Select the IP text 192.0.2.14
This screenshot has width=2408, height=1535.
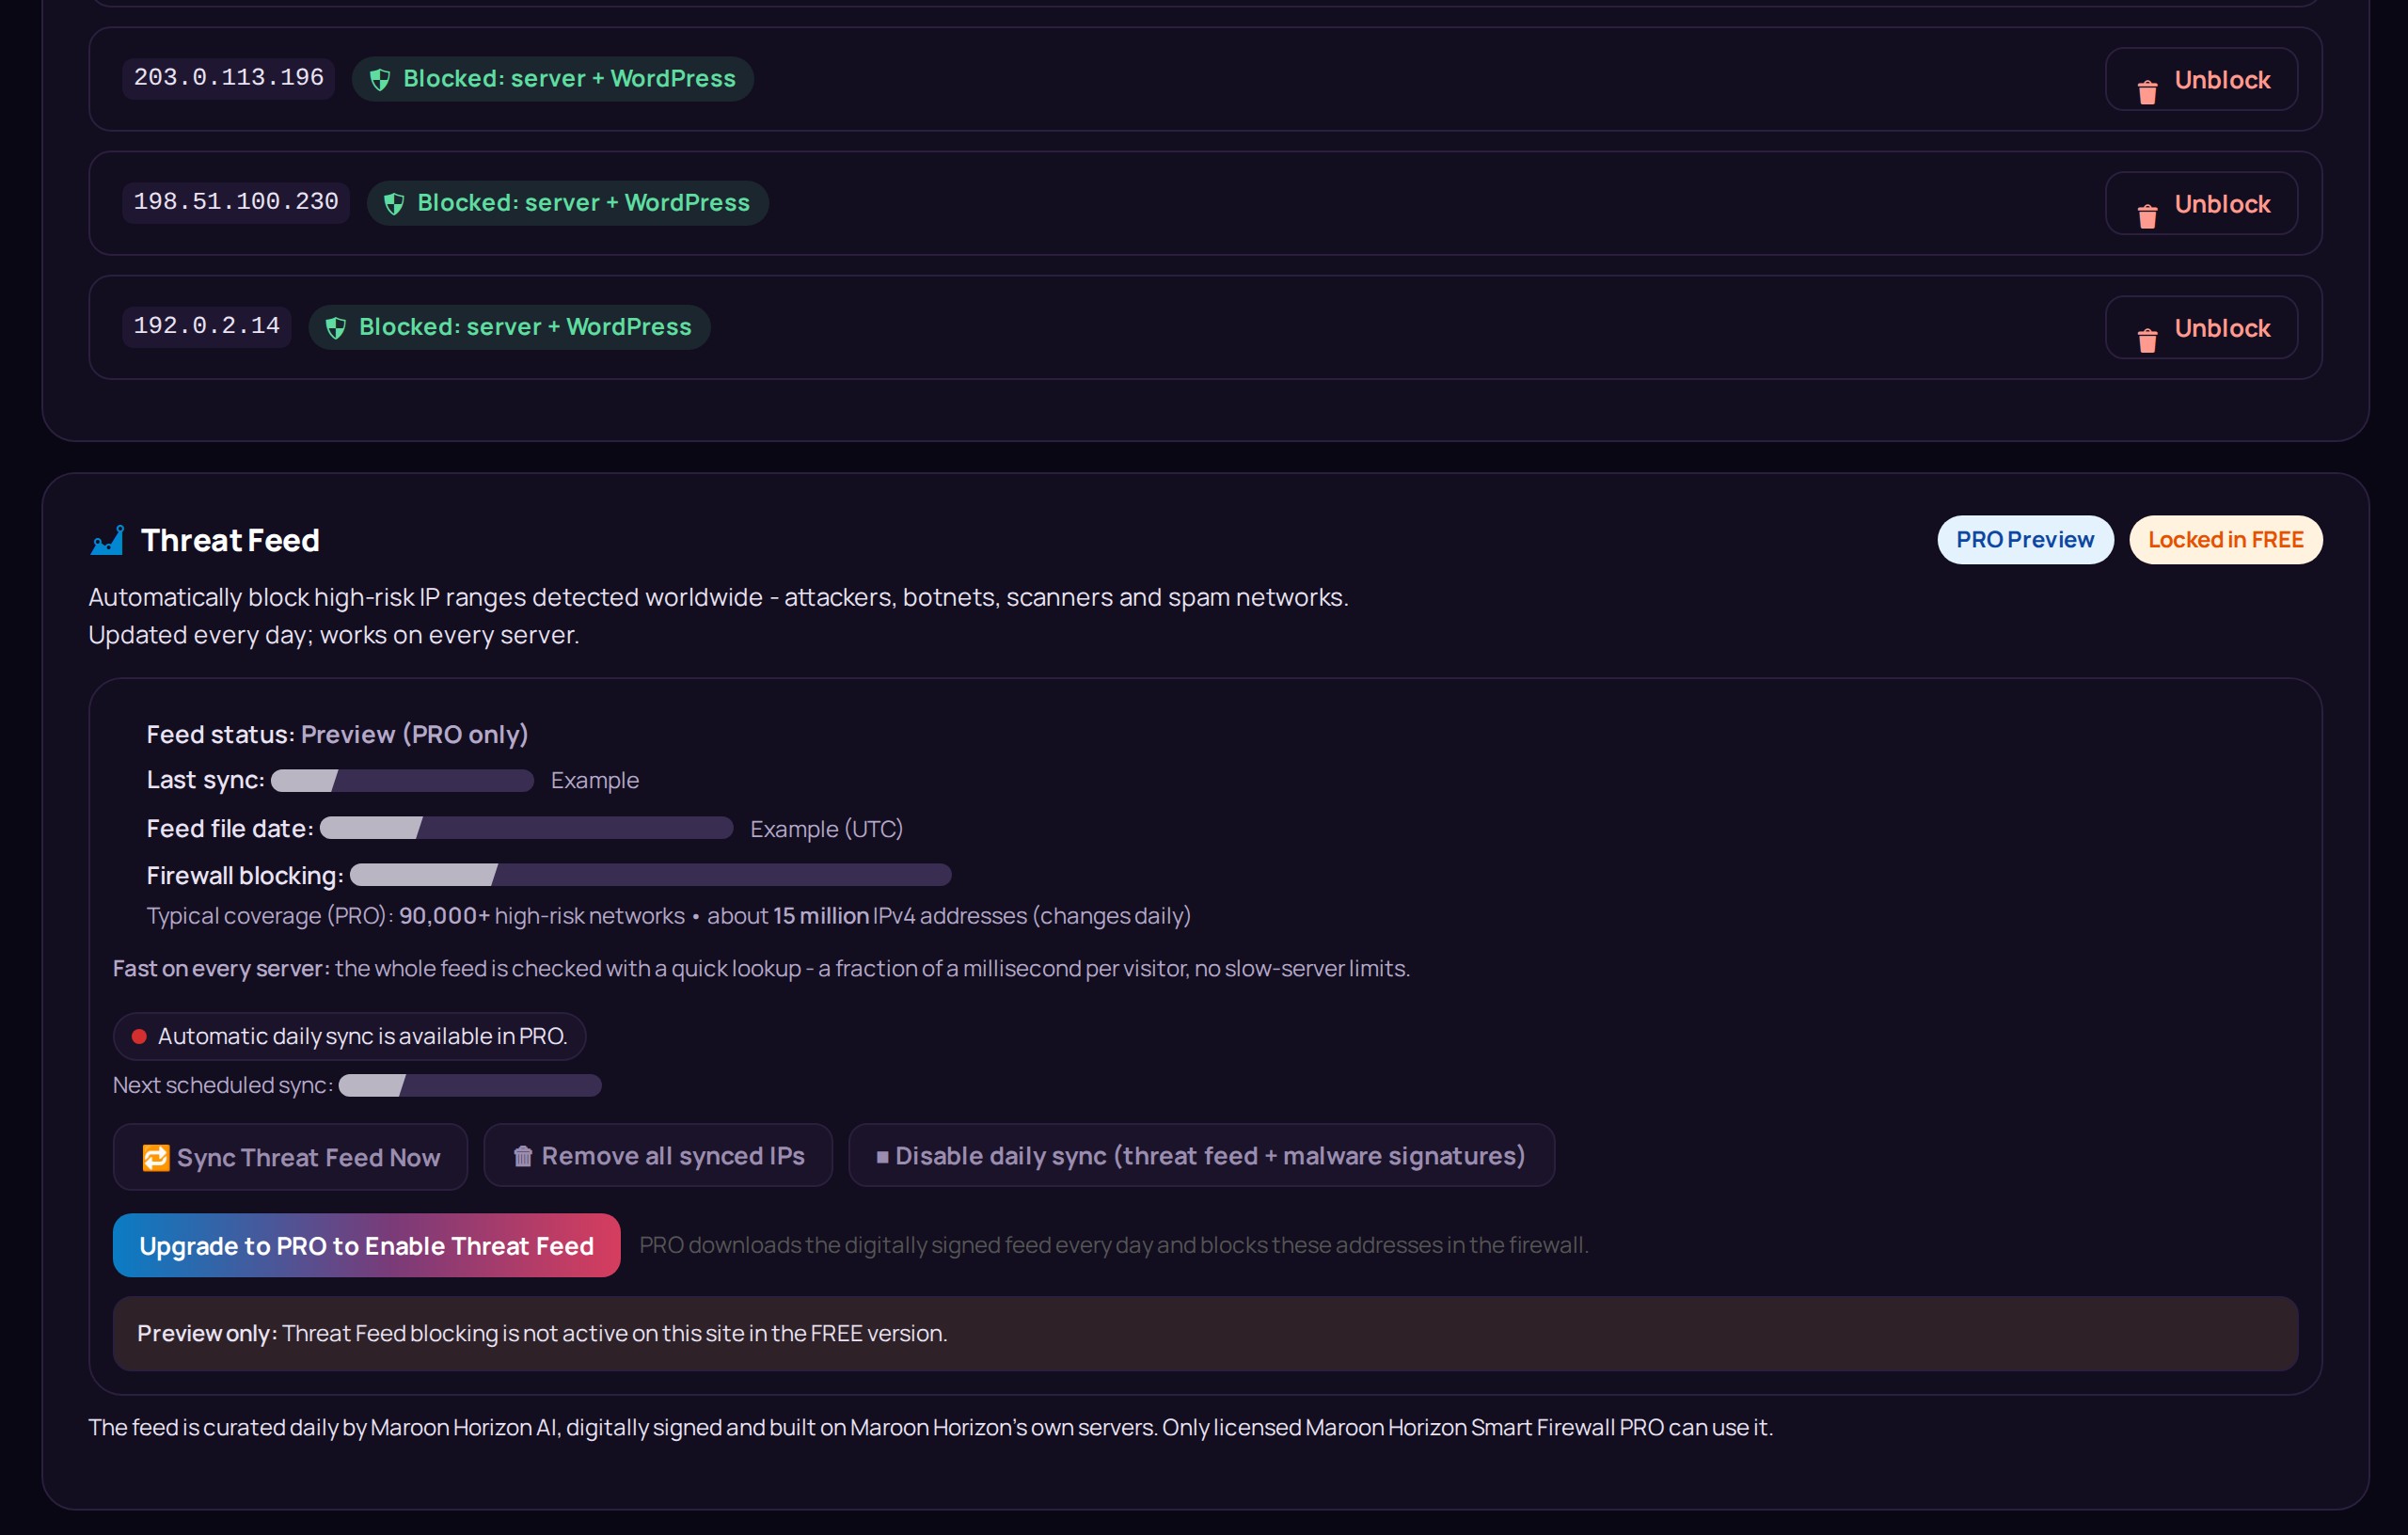207,326
